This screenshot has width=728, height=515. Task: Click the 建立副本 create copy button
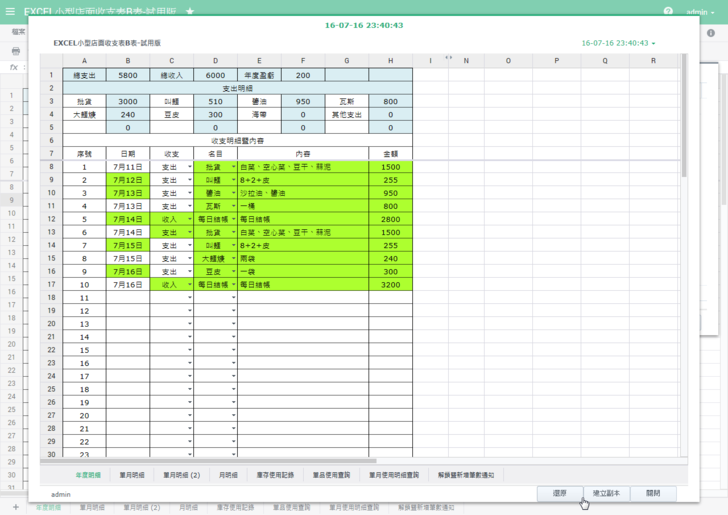point(606,493)
